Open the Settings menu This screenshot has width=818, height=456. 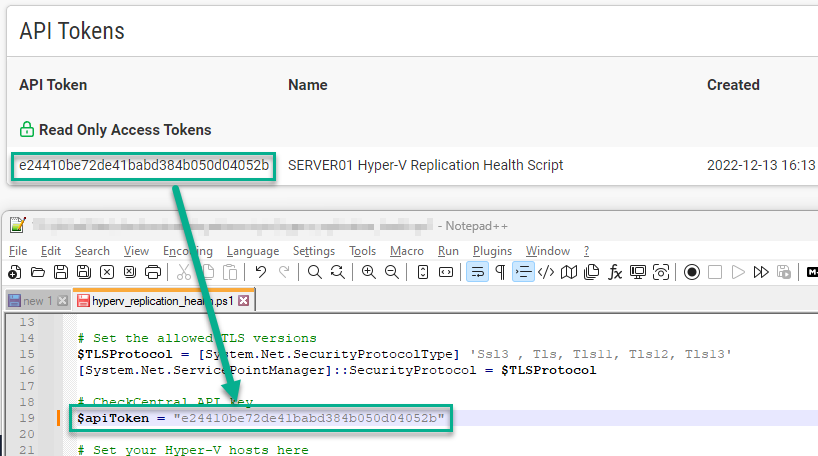[x=314, y=251]
